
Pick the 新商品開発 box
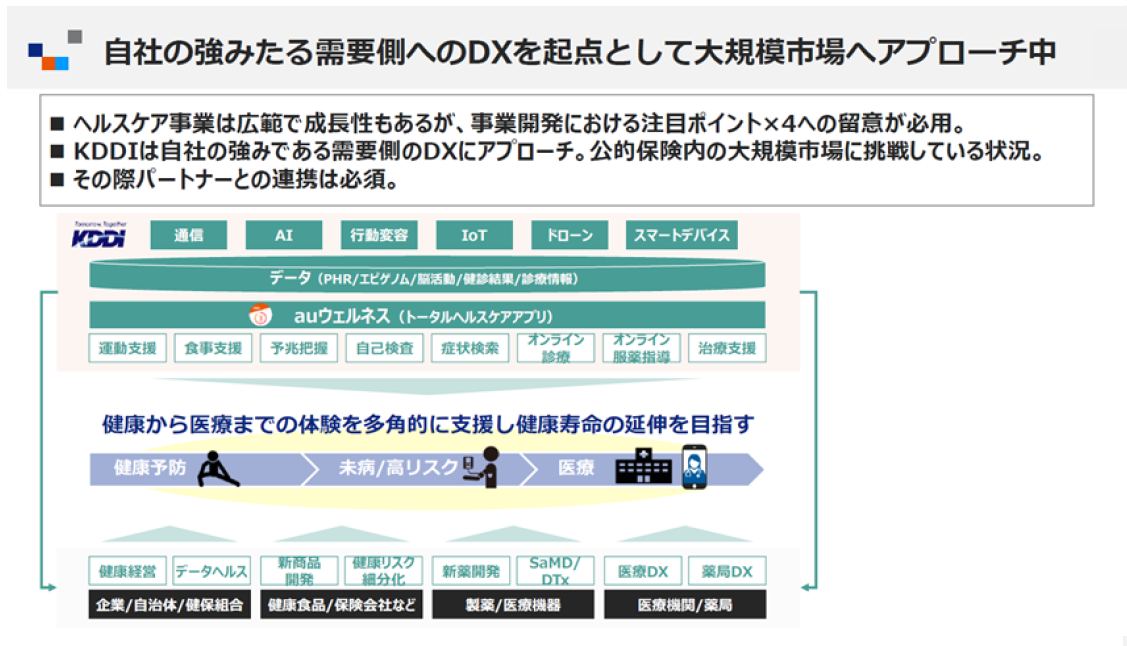click(299, 571)
